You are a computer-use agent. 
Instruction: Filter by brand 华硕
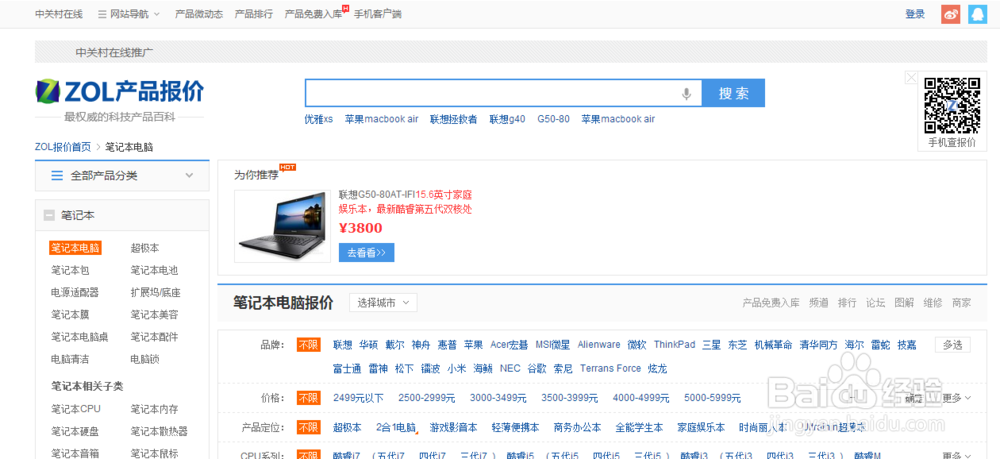(369, 345)
